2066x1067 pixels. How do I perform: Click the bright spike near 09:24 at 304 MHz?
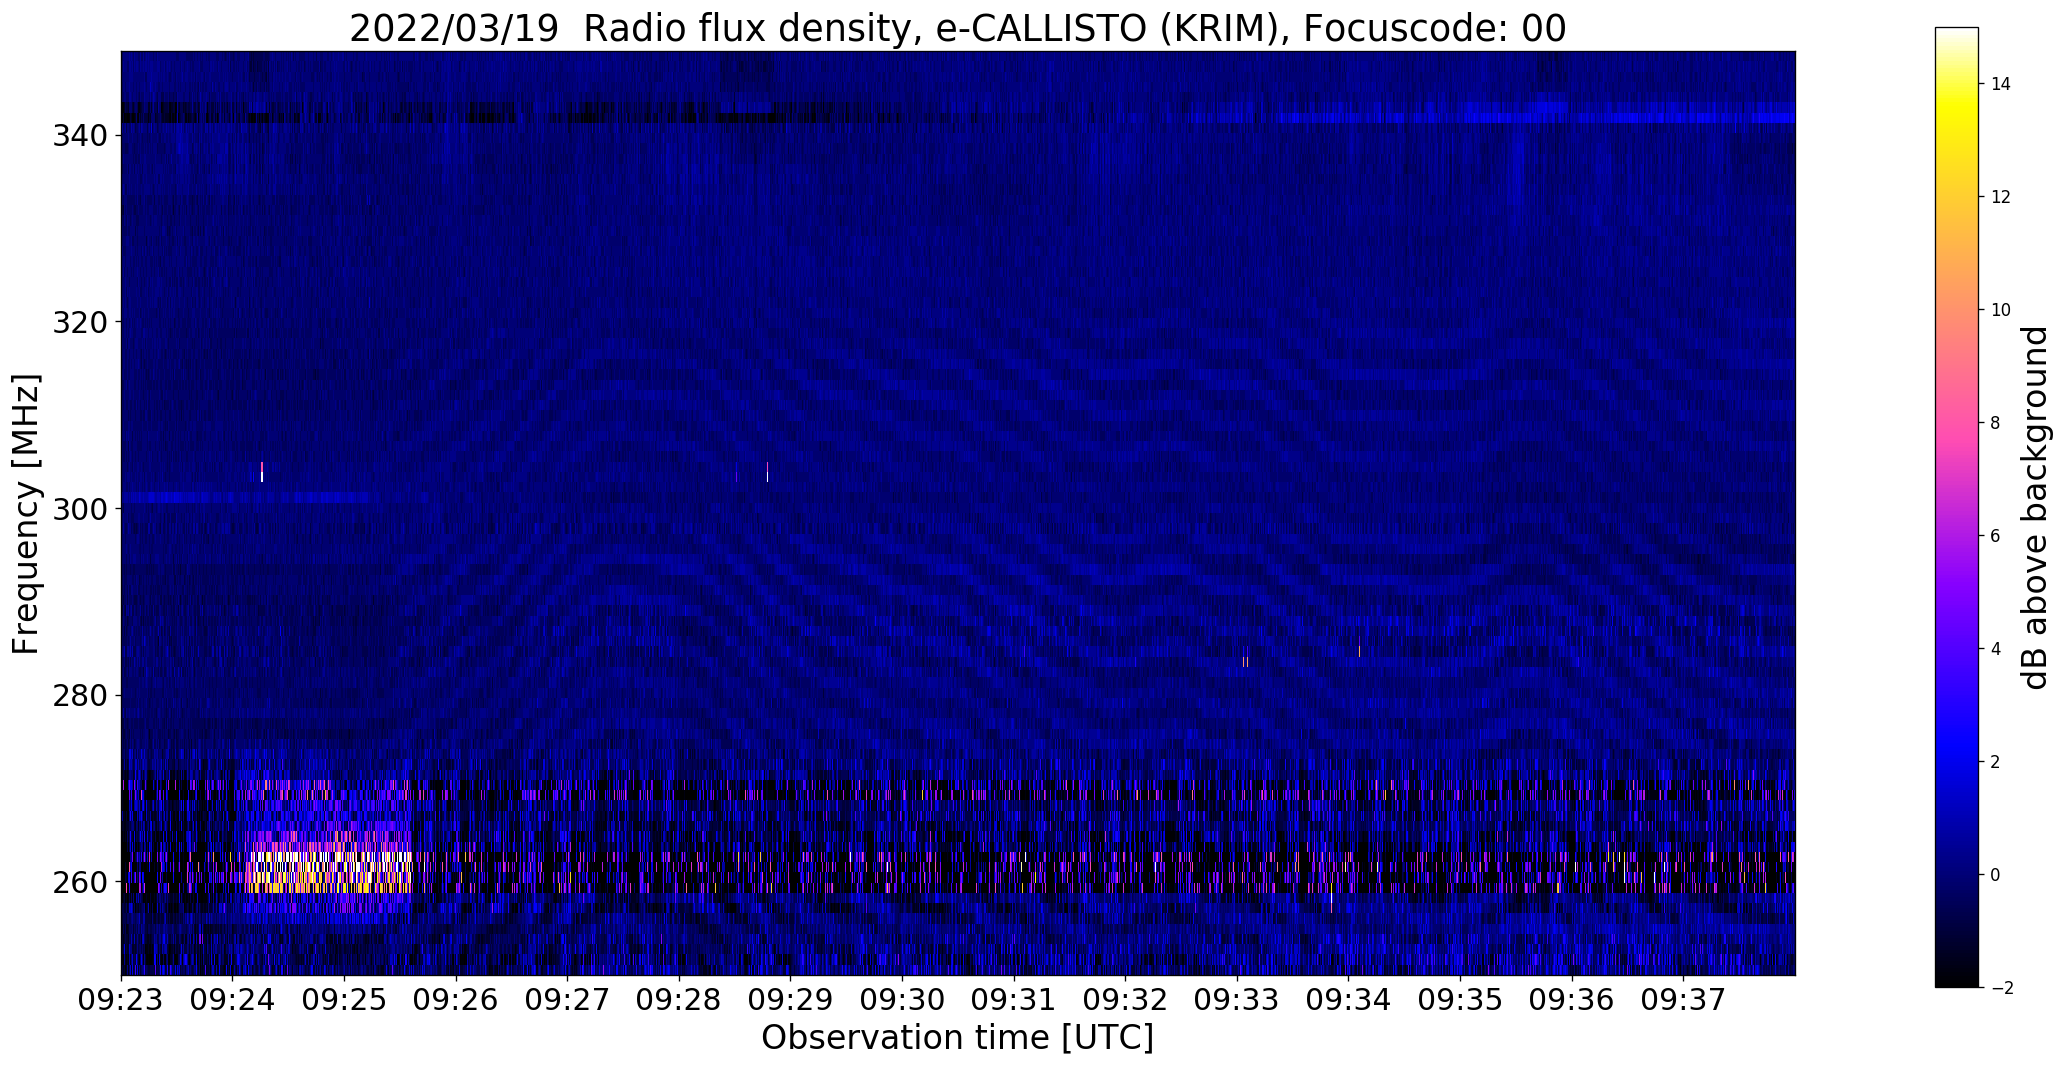(x=262, y=472)
